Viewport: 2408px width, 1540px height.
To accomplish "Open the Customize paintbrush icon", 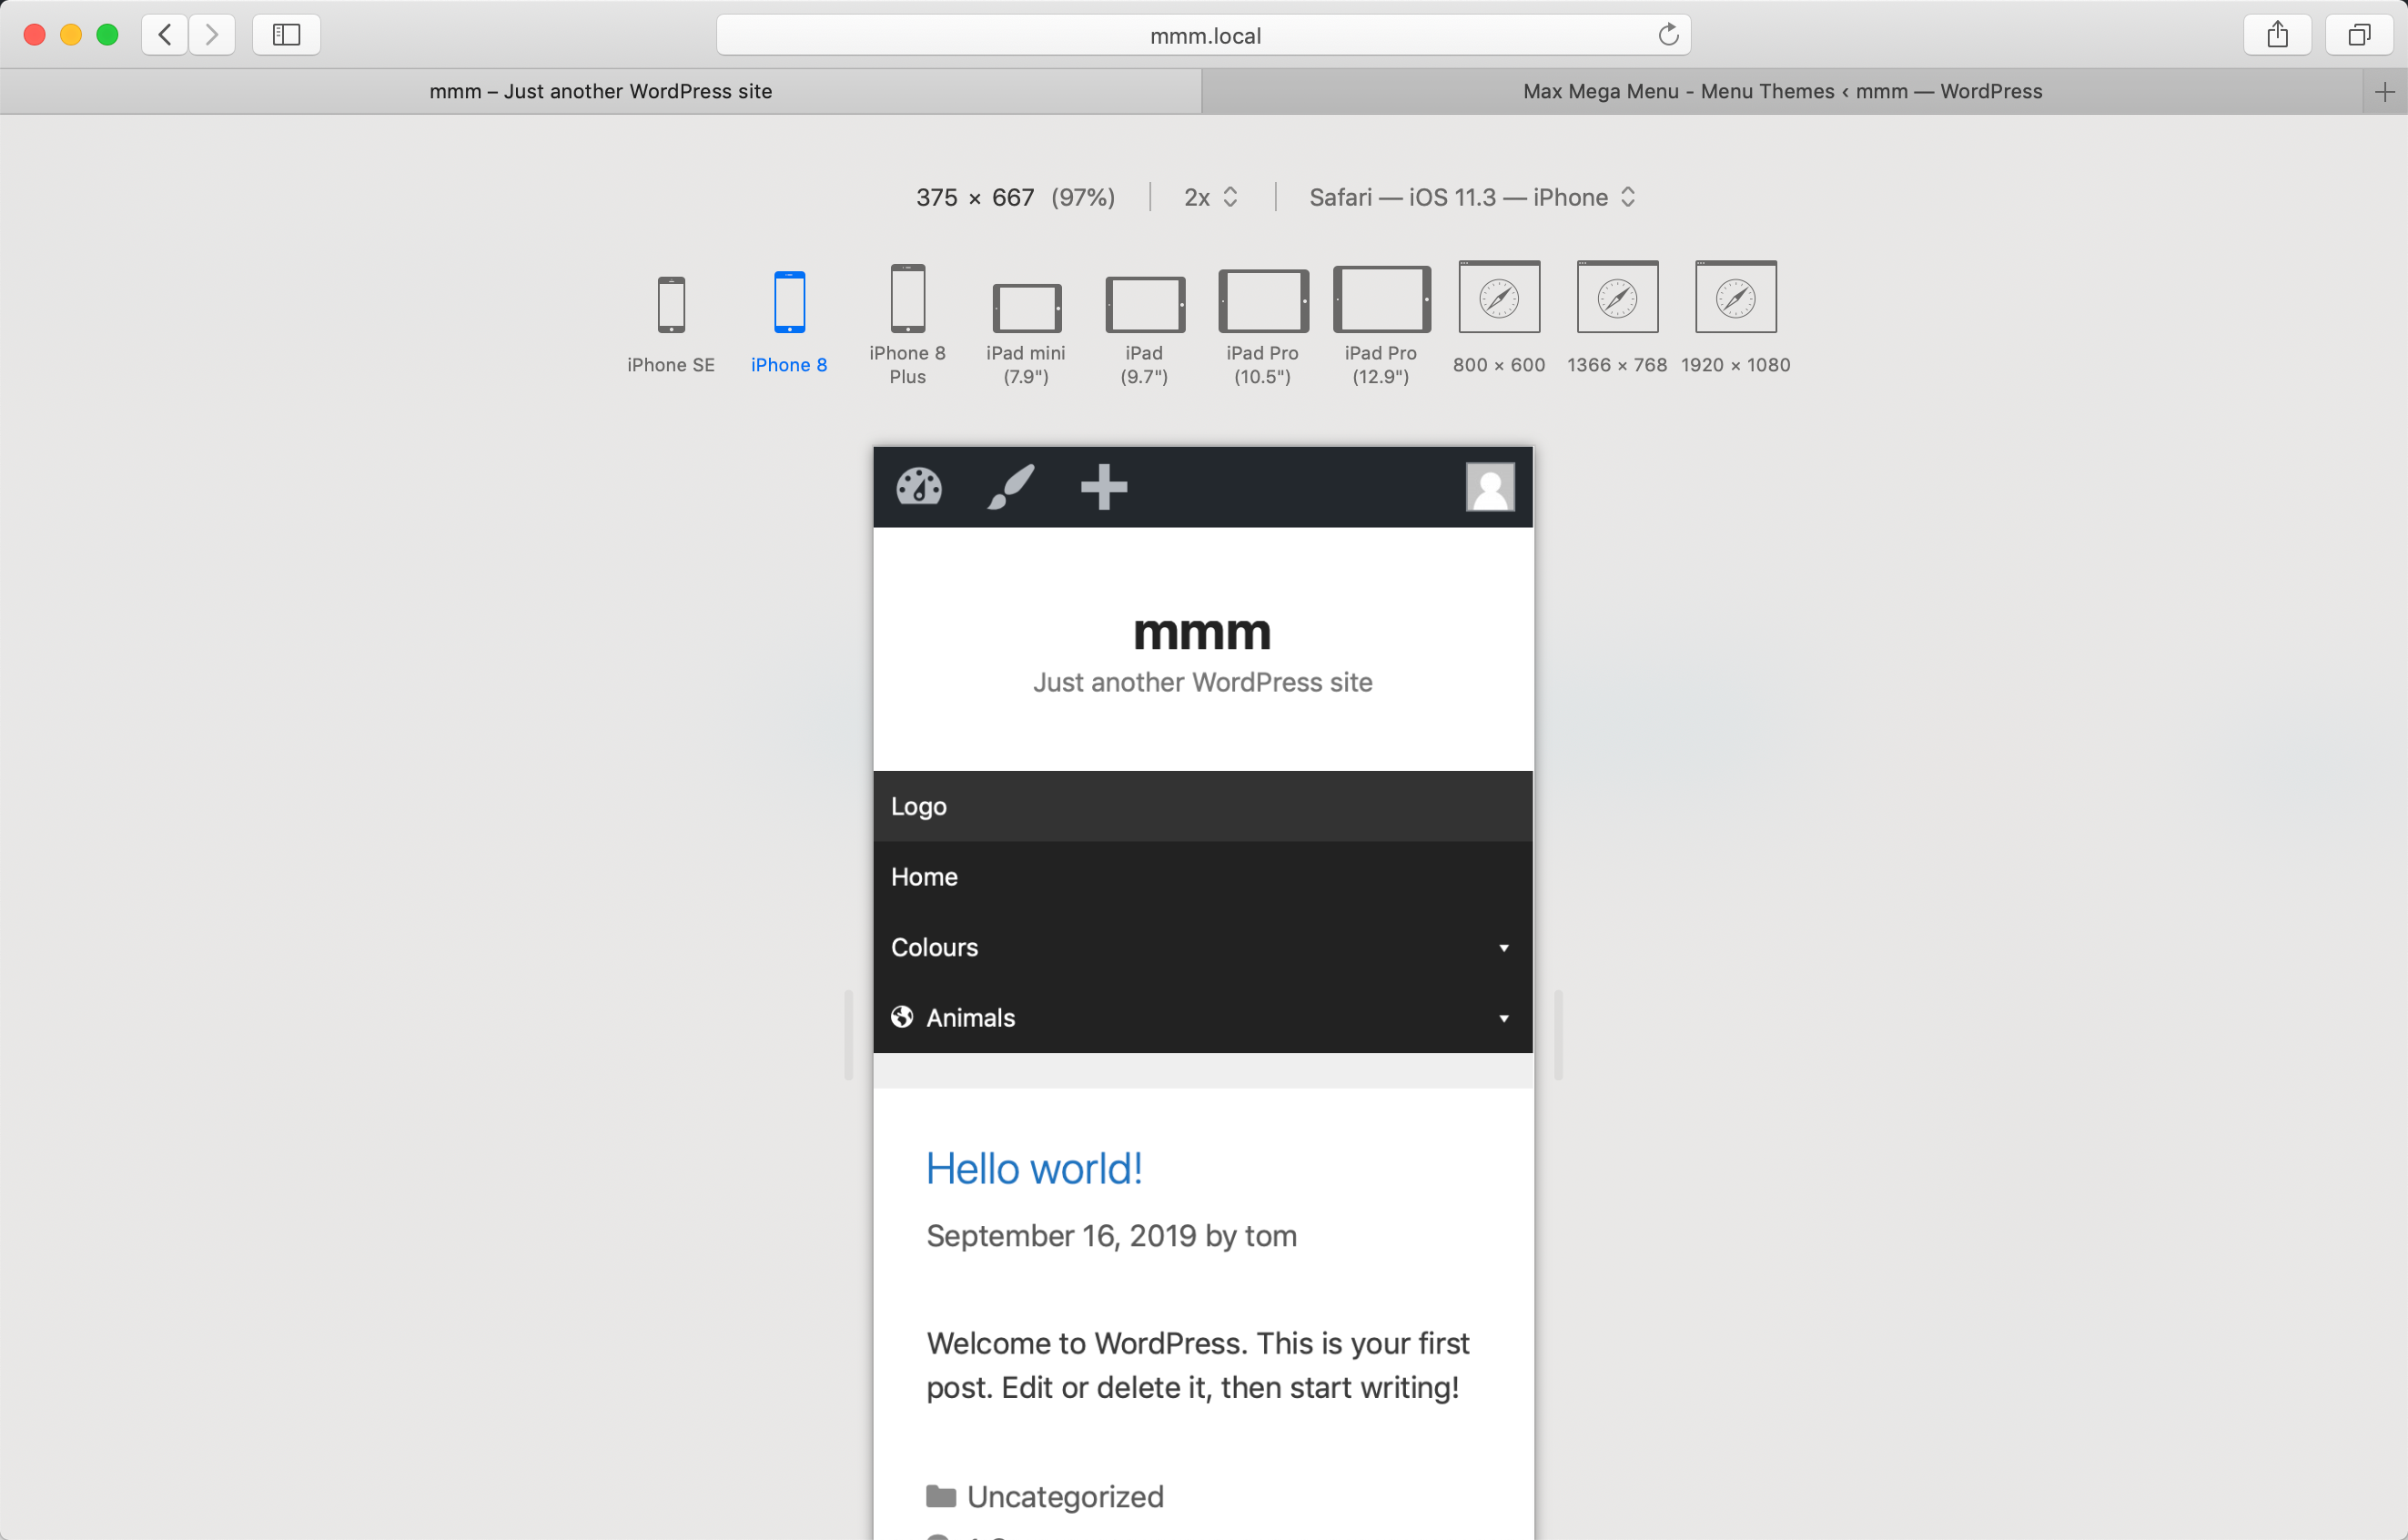I will (1010, 487).
